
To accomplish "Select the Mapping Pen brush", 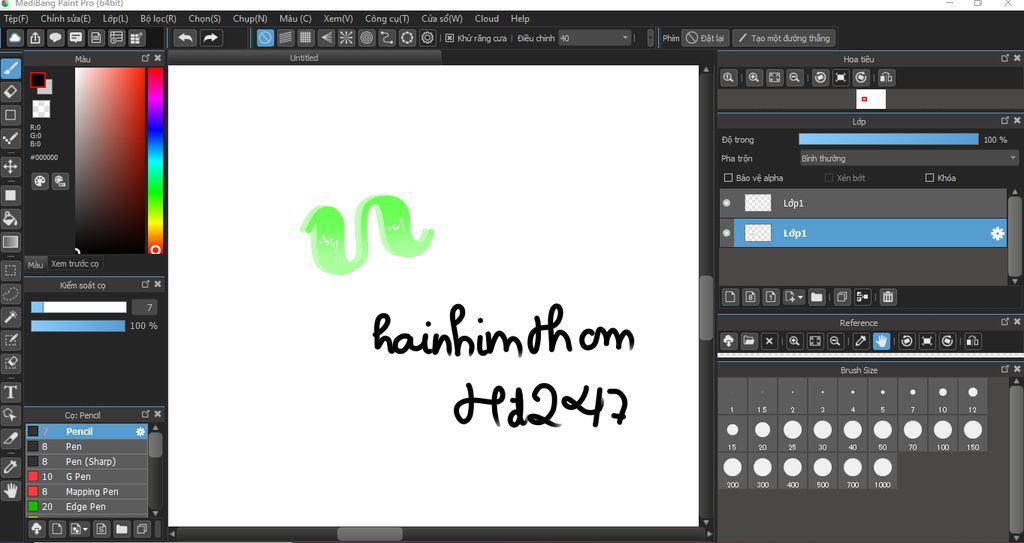I will click(x=87, y=491).
